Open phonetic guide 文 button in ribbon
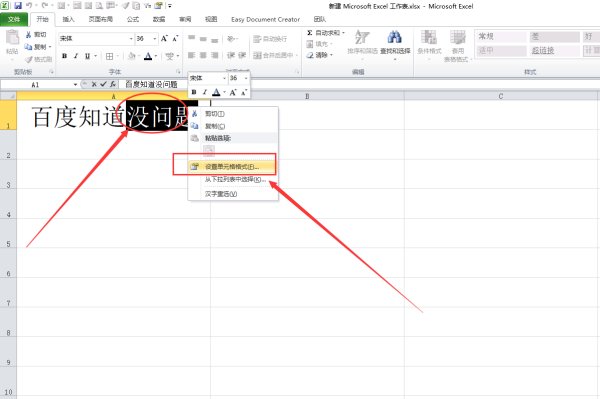This screenshot has width=600, height=399. (x=171, y=56)
